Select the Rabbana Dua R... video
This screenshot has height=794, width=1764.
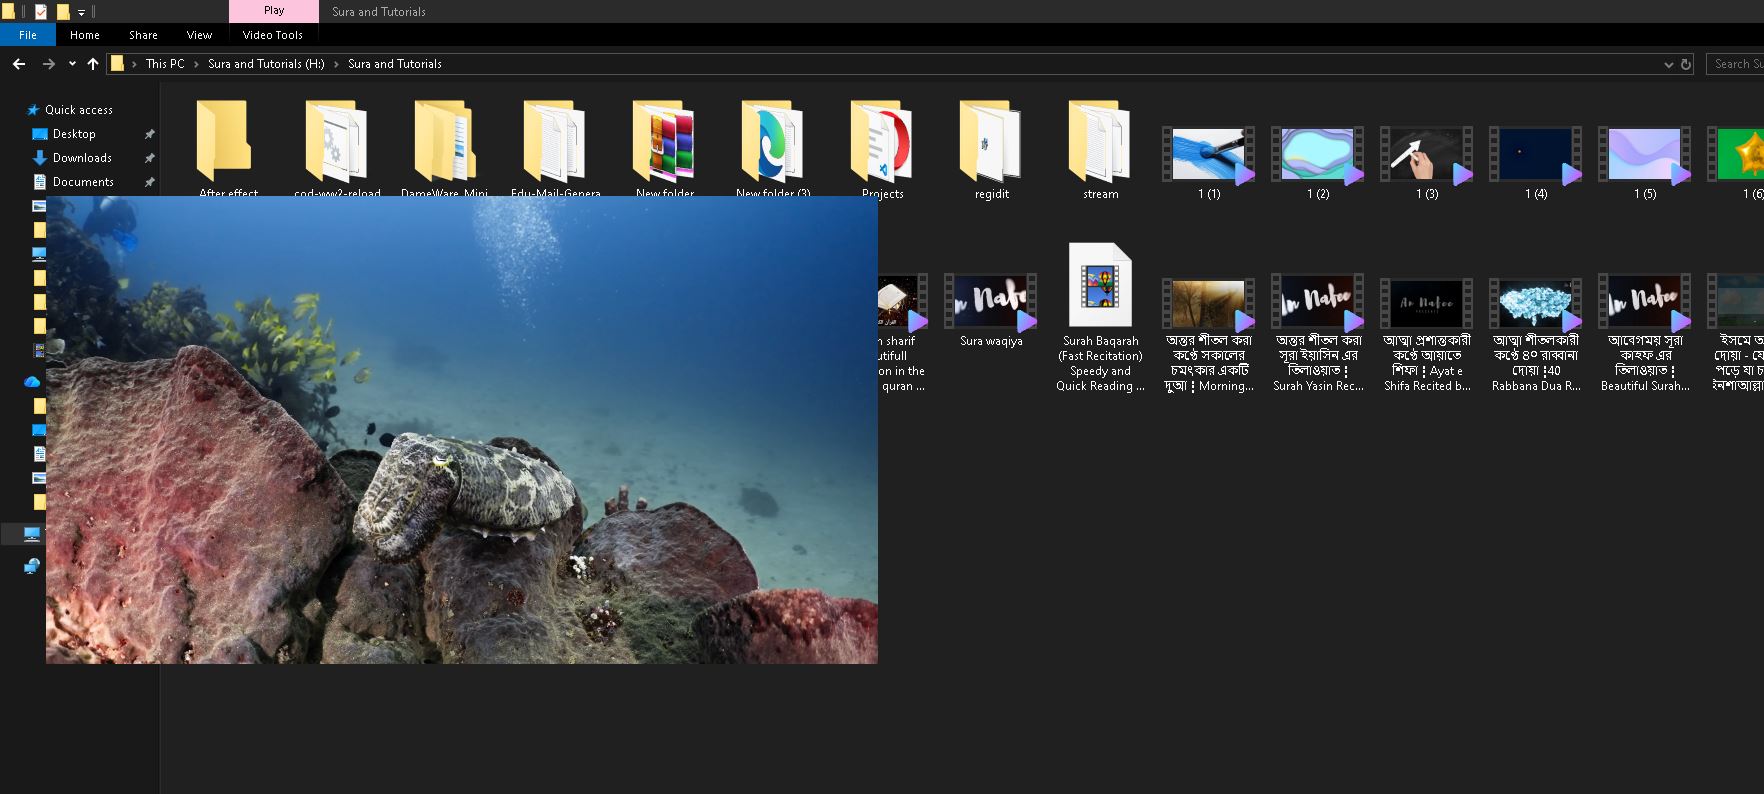(1536, 334)
